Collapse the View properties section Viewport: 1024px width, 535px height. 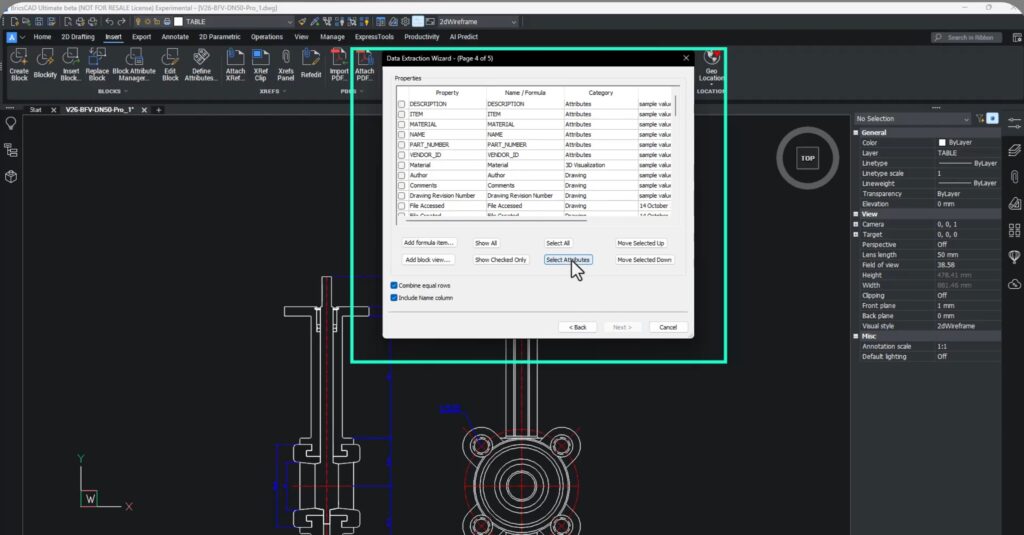(856, 214)
